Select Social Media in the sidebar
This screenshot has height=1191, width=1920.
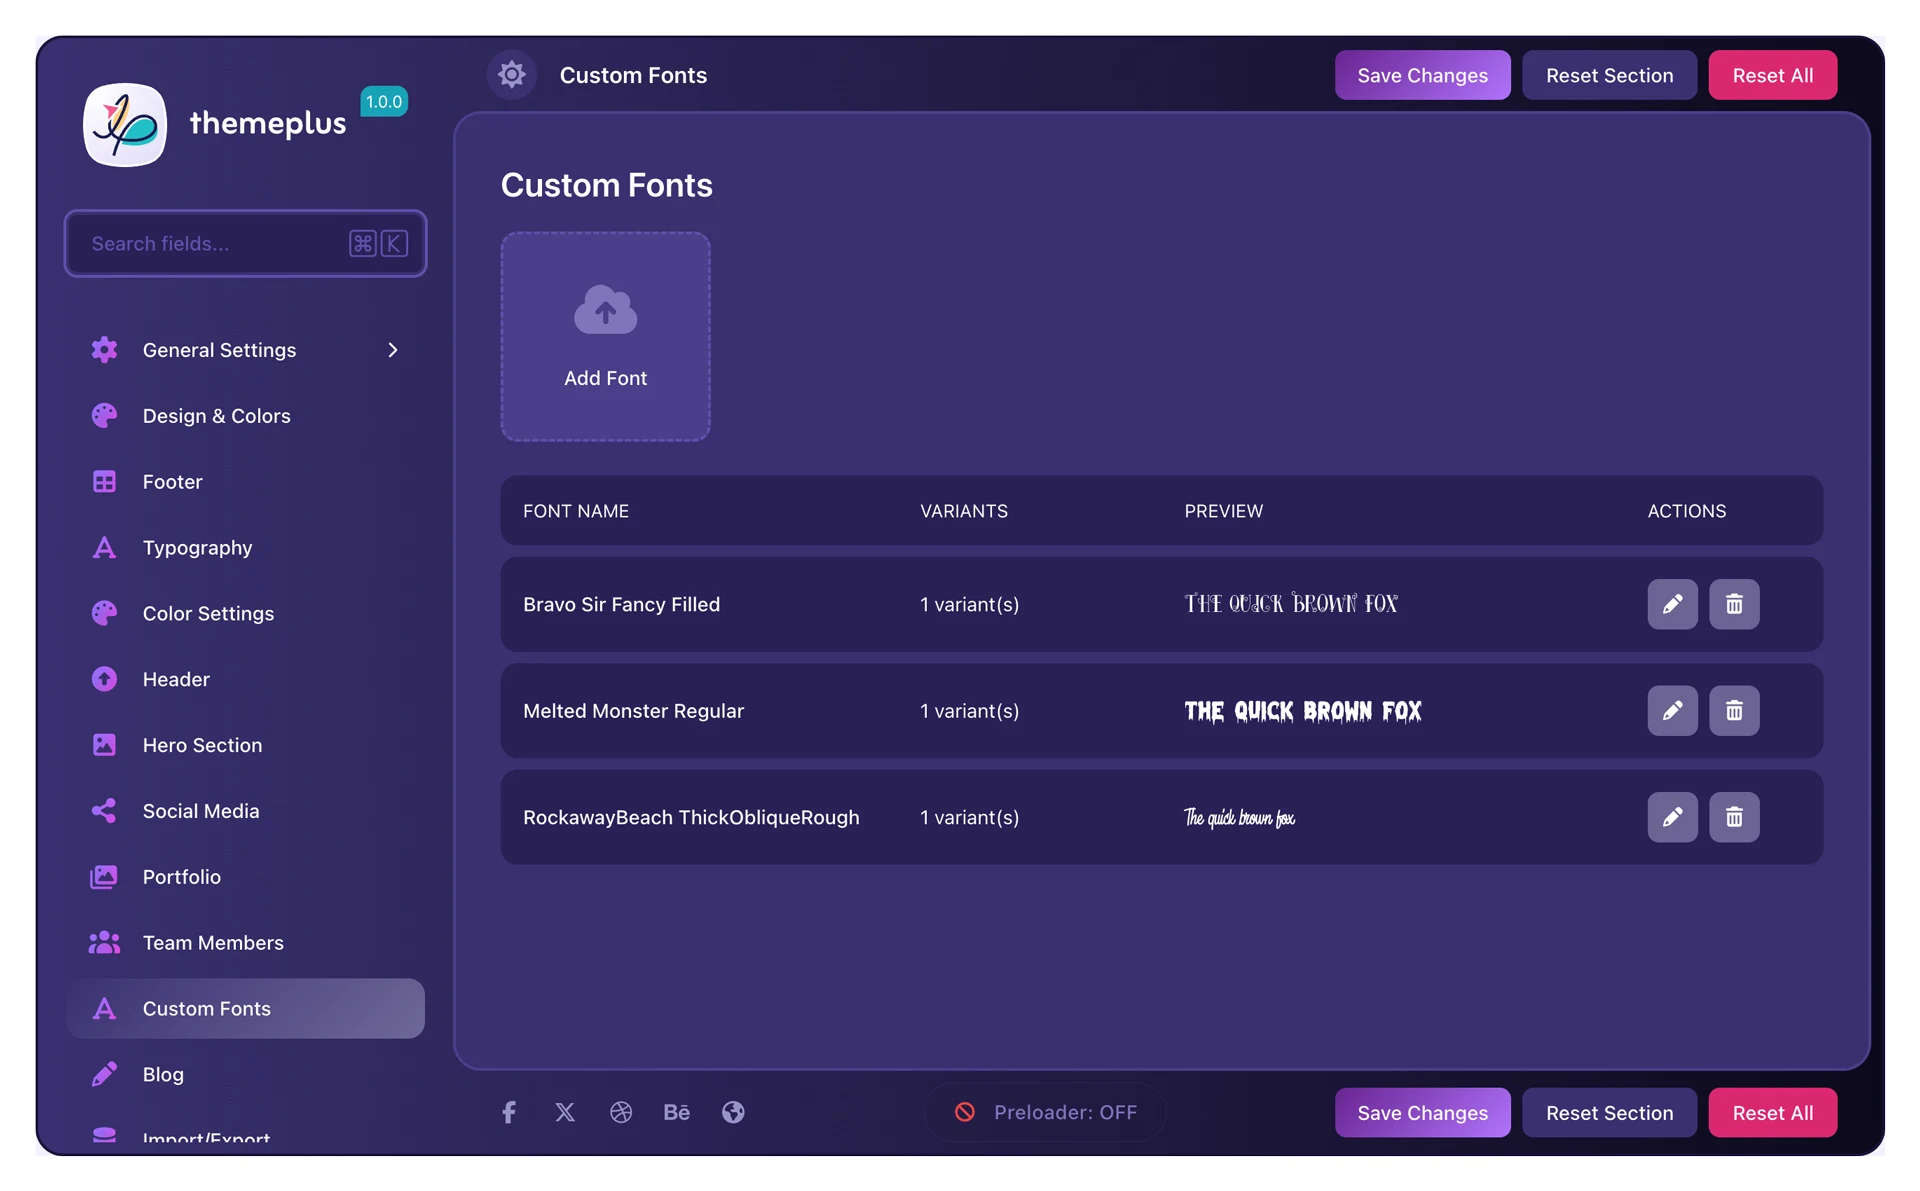[x=200, y=811]
